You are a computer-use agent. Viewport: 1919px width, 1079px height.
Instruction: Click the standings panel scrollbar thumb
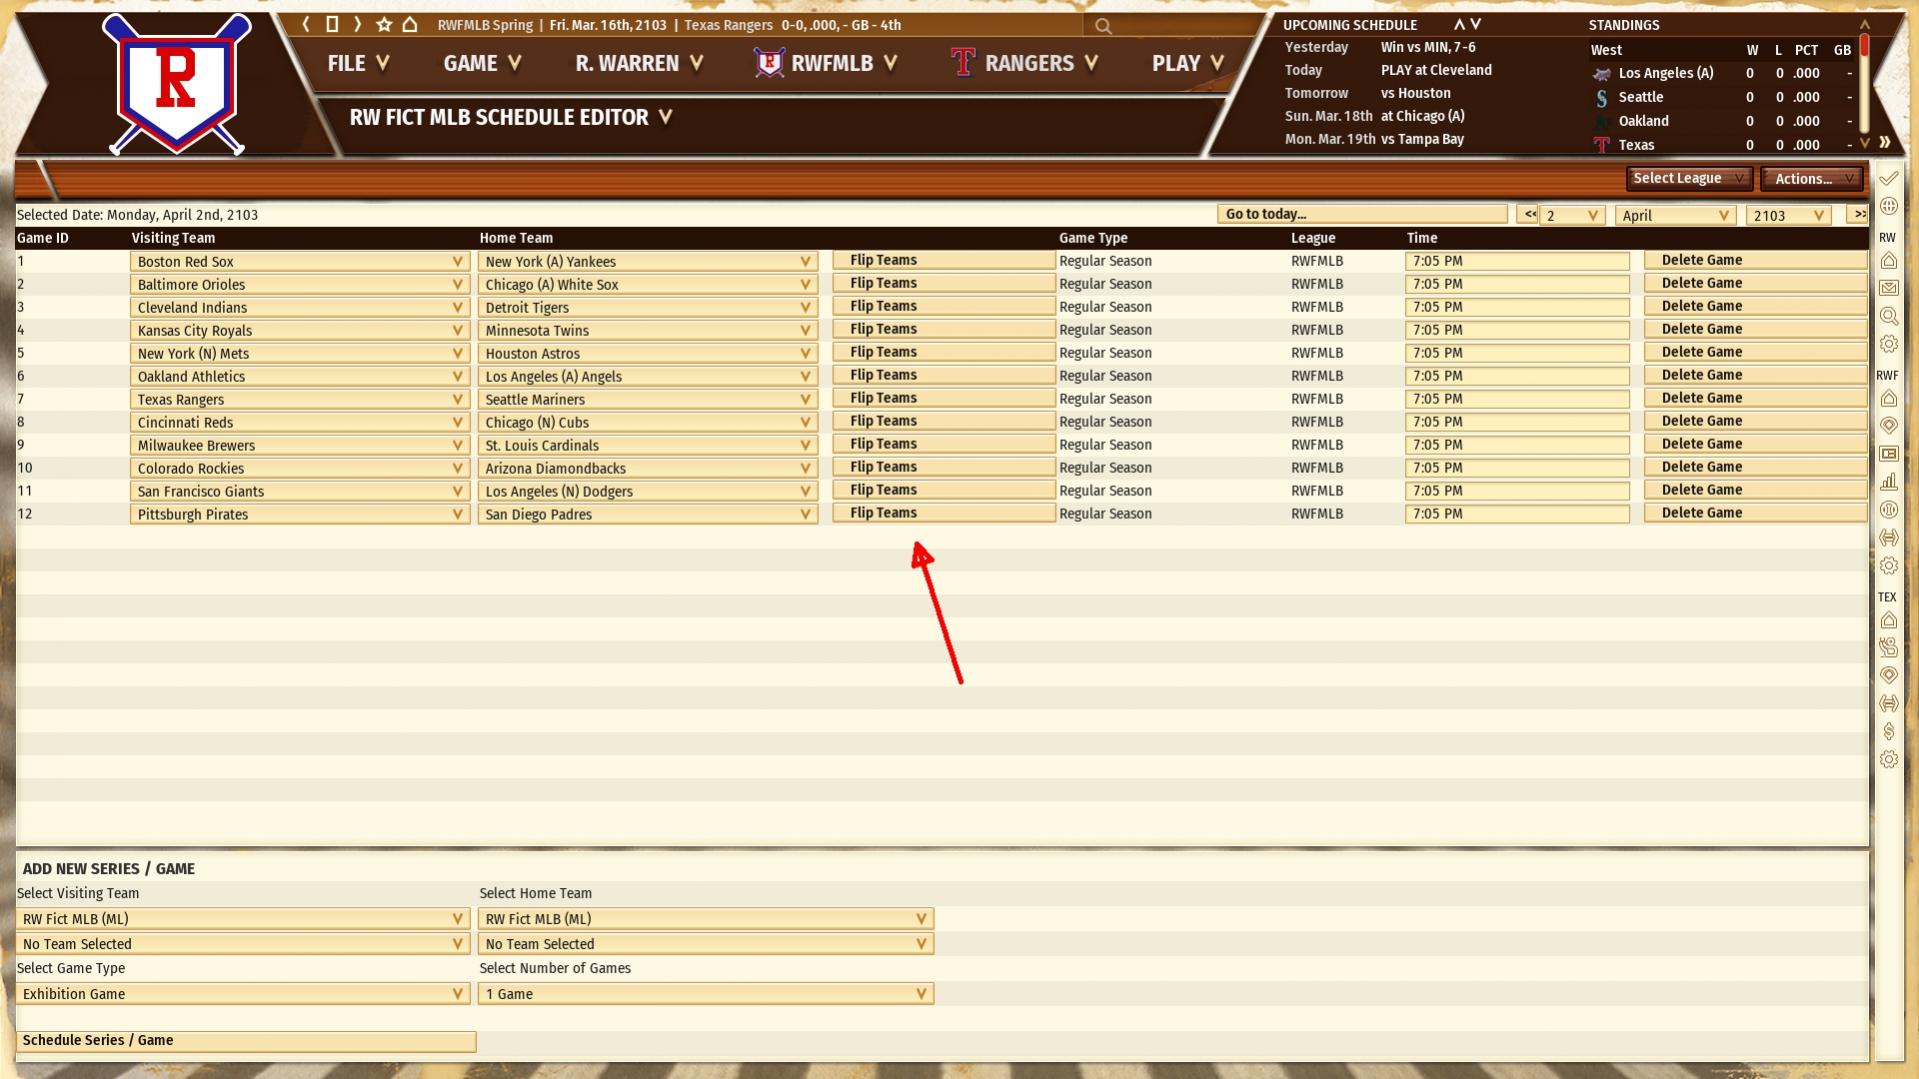point(1865,47)
